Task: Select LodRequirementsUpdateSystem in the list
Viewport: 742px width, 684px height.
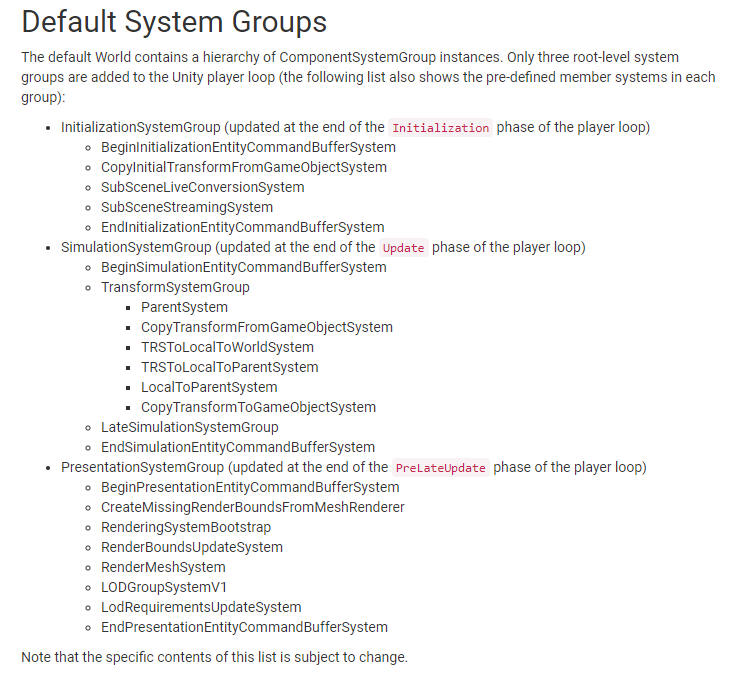Action: click(201, 607)
